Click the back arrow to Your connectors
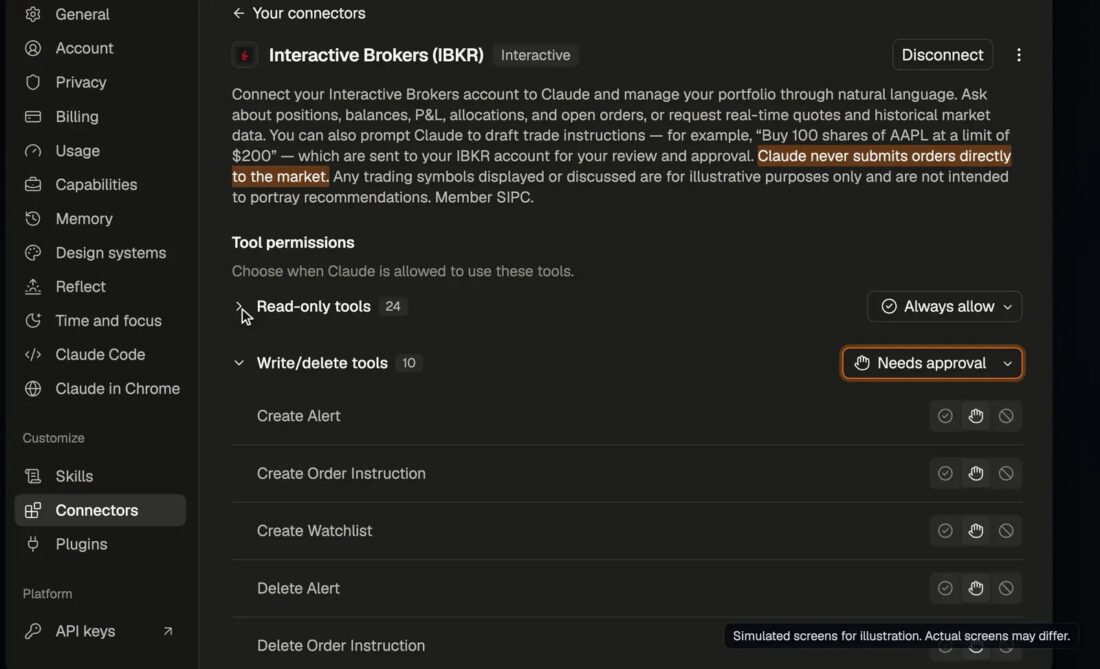The height and width of the screenshot is (669, 1100). tap(239, 13)
